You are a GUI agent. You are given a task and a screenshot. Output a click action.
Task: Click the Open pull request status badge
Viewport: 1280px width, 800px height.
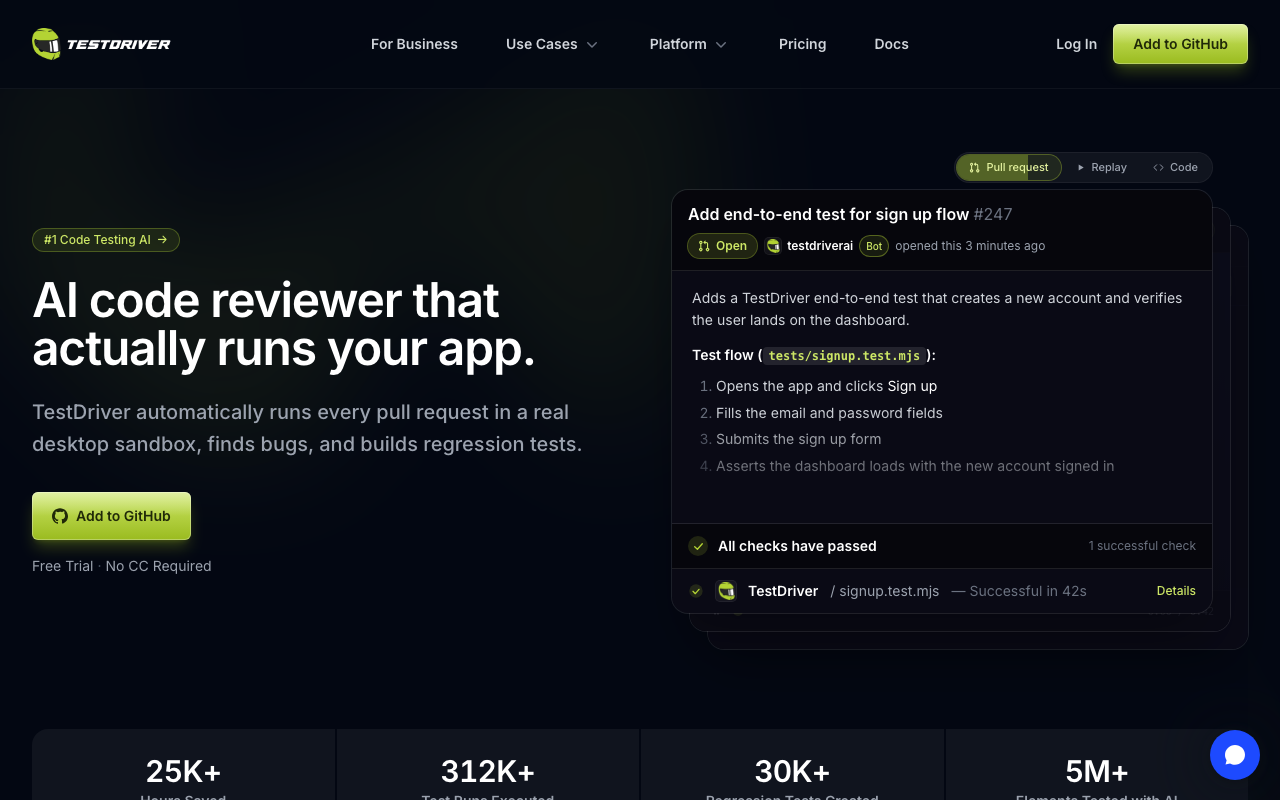pyautogui.click(x=722, y=246)
